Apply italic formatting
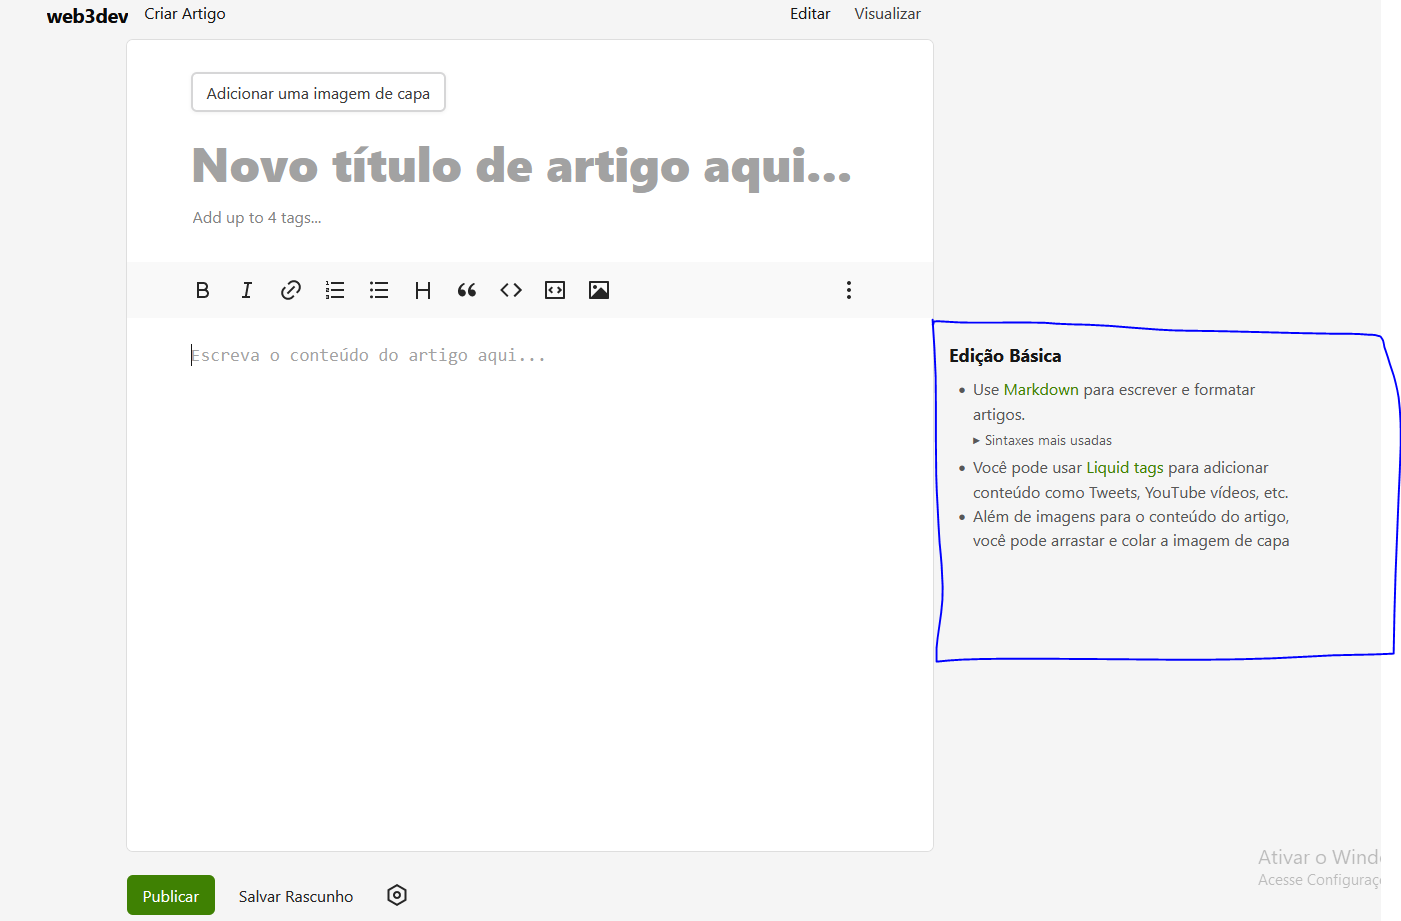This screenshot has width=1401, height=921. point(247,290)
